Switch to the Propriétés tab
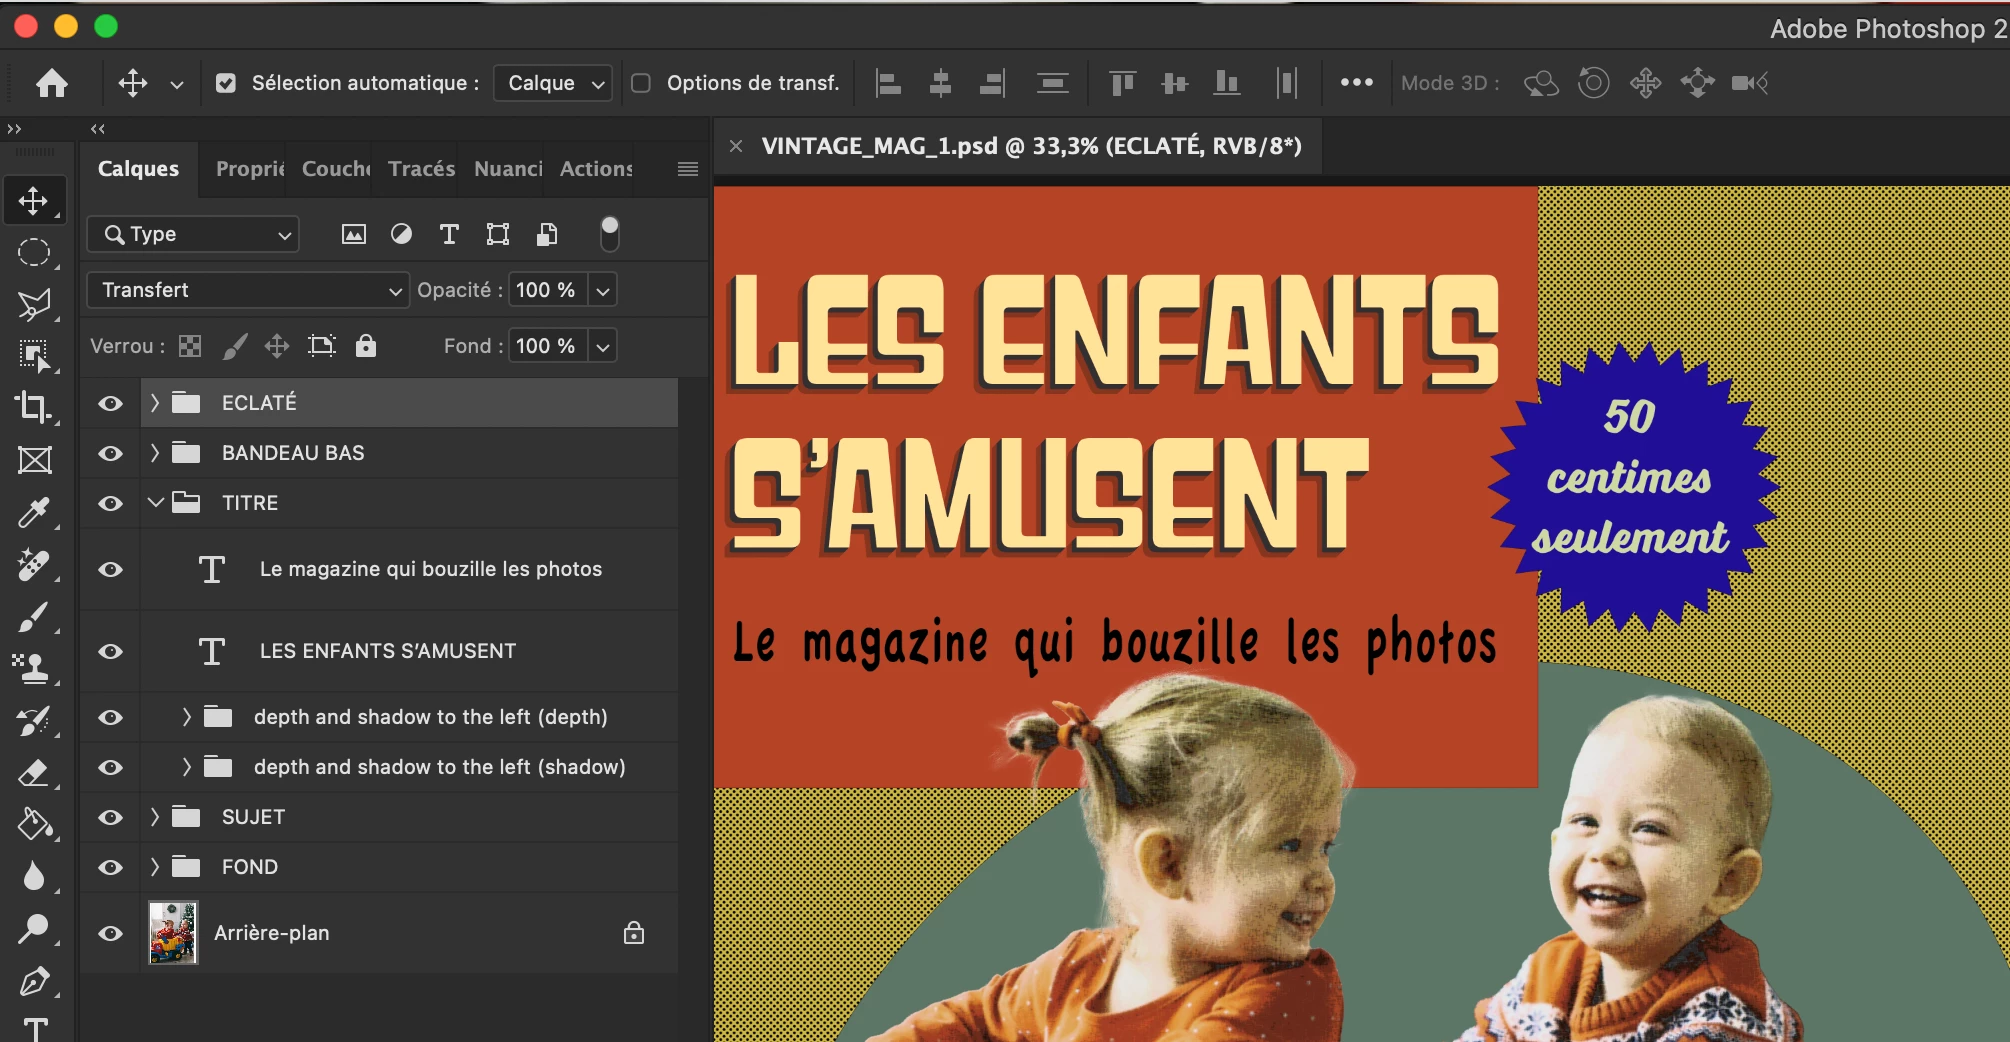The height and width of the screenshot is (1042, 2010). [250, 169]
